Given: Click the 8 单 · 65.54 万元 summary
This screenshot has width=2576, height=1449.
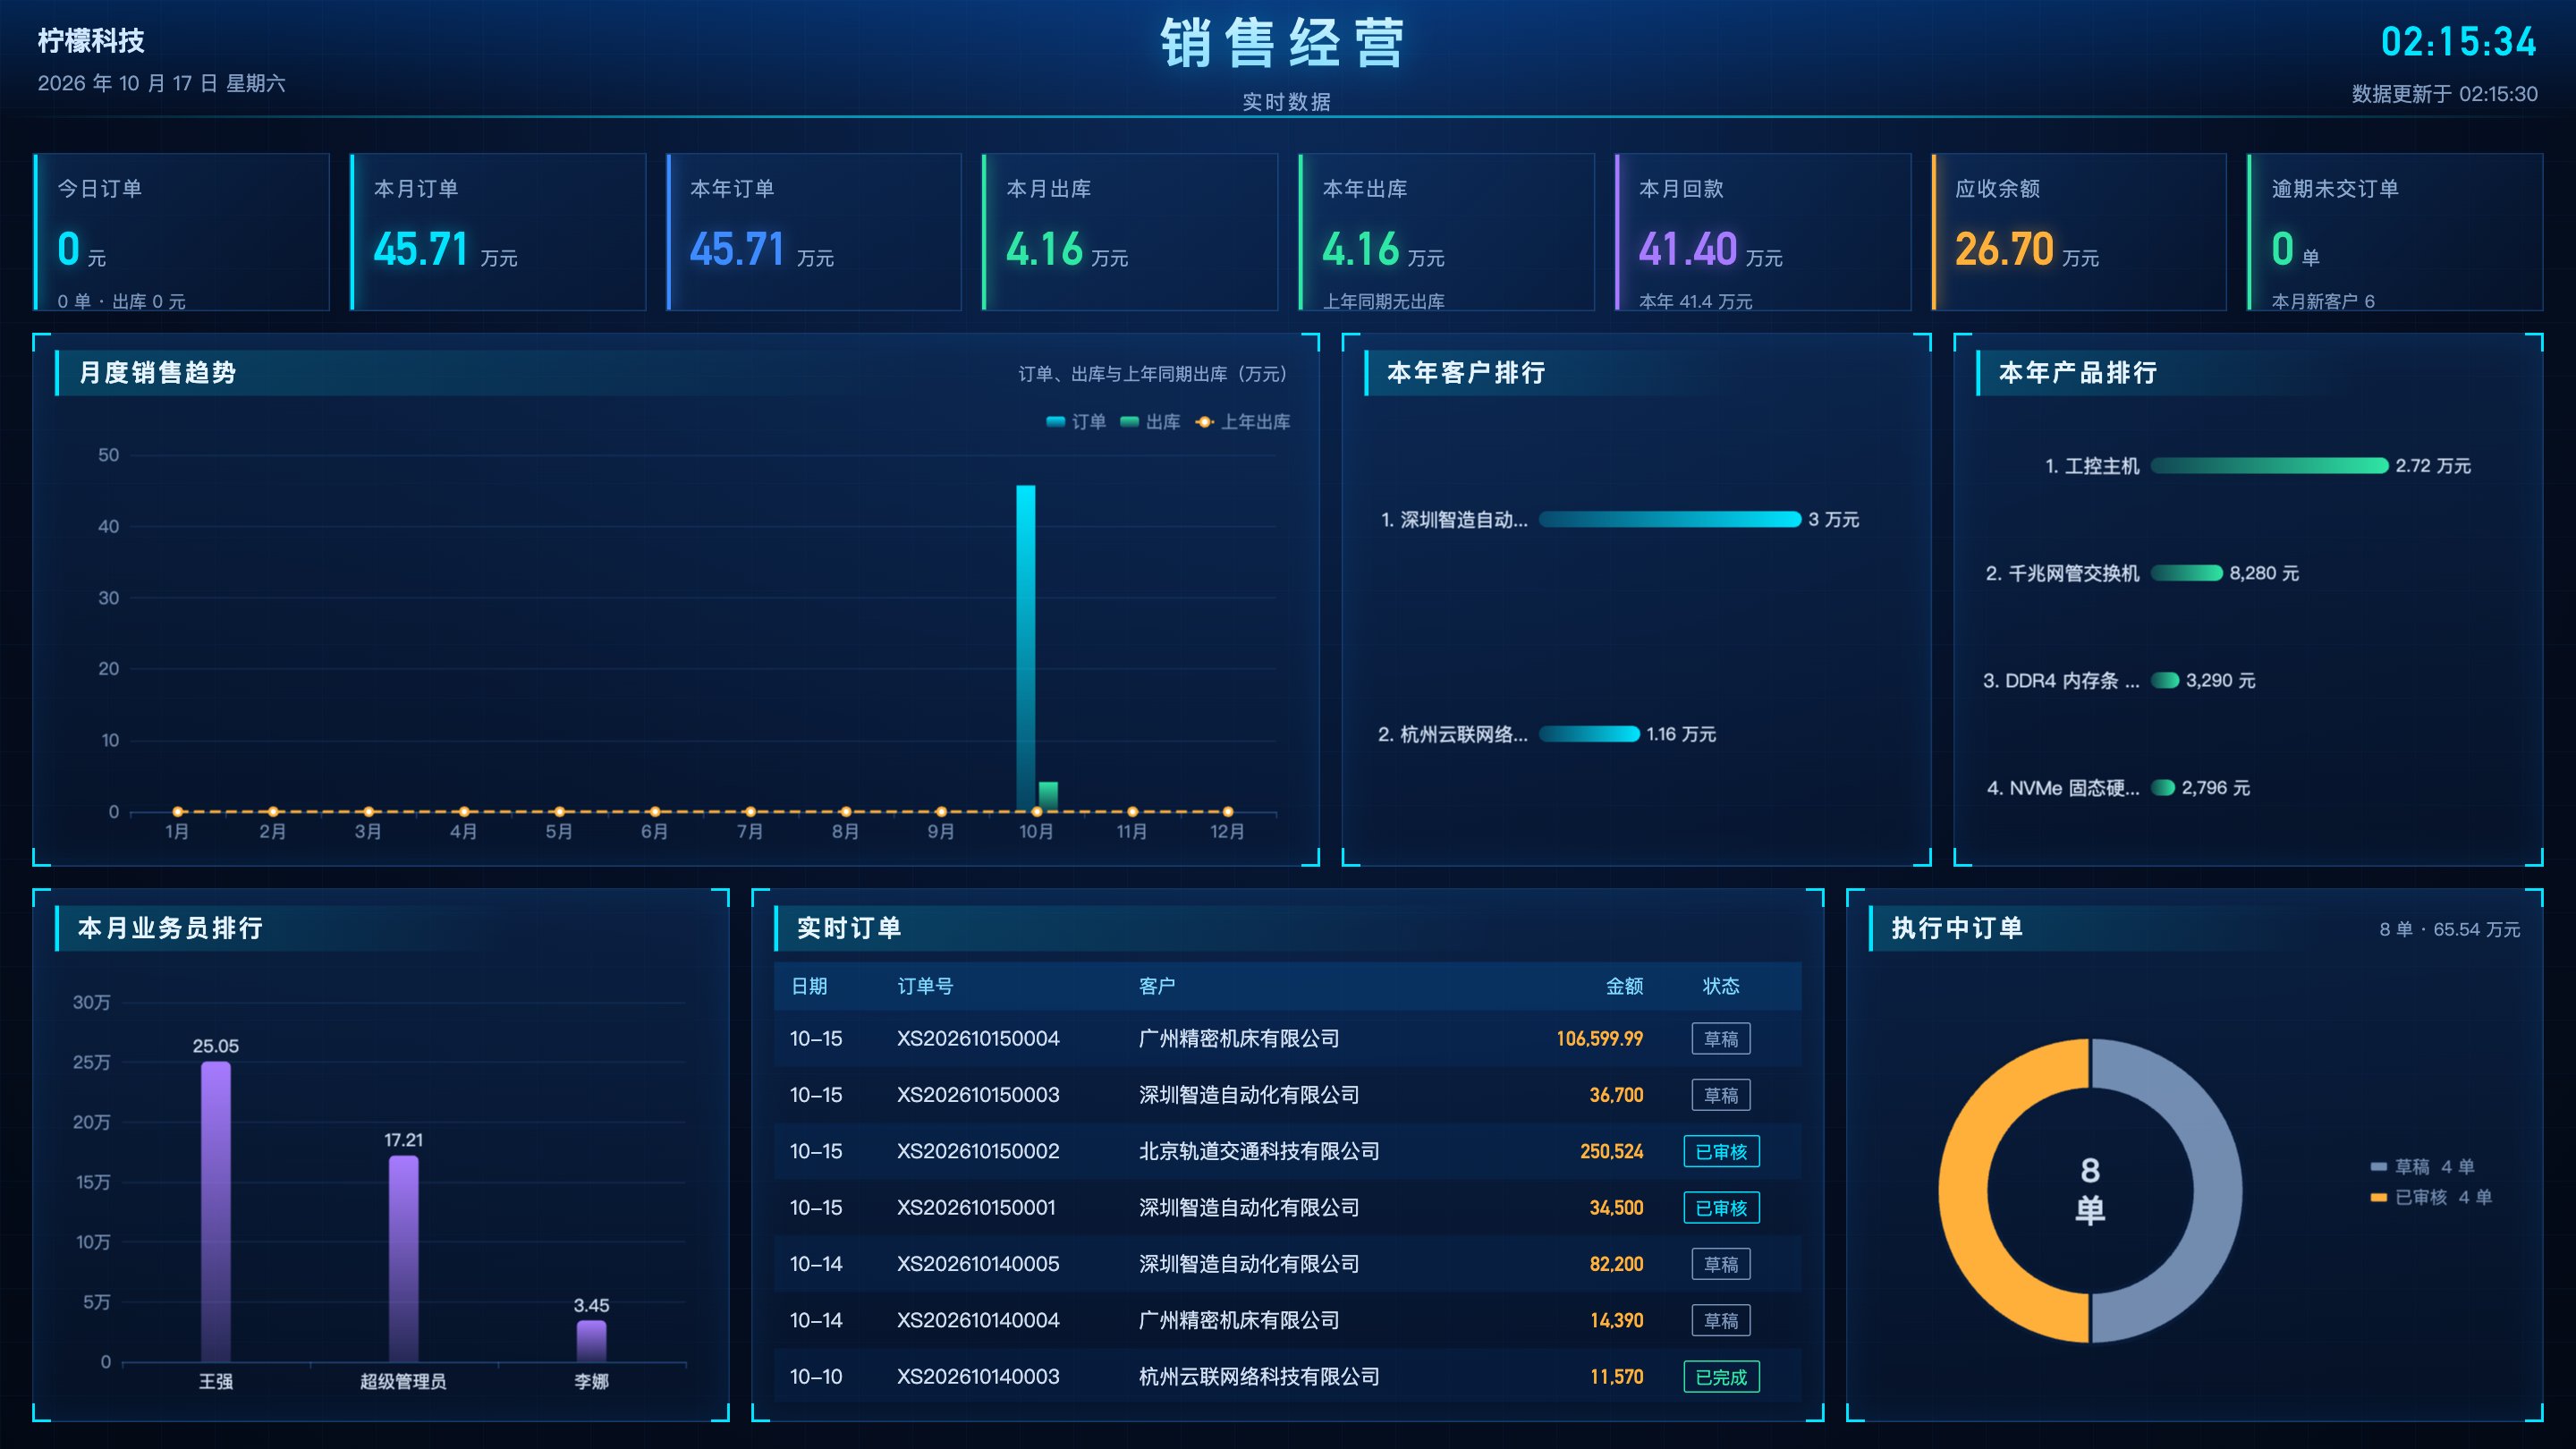Looking at the screenshot, I should coord(2449,929).
